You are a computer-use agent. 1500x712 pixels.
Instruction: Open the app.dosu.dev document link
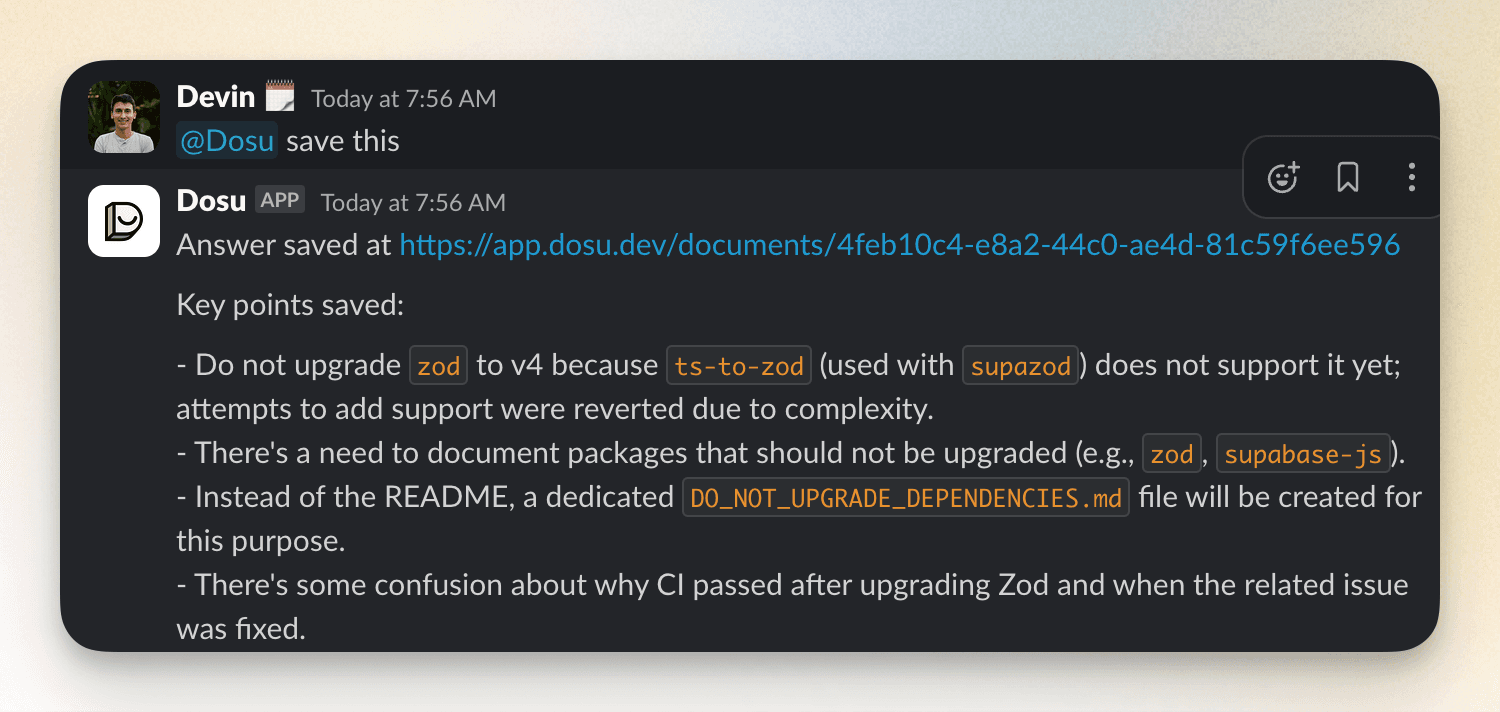click(899, 245)
